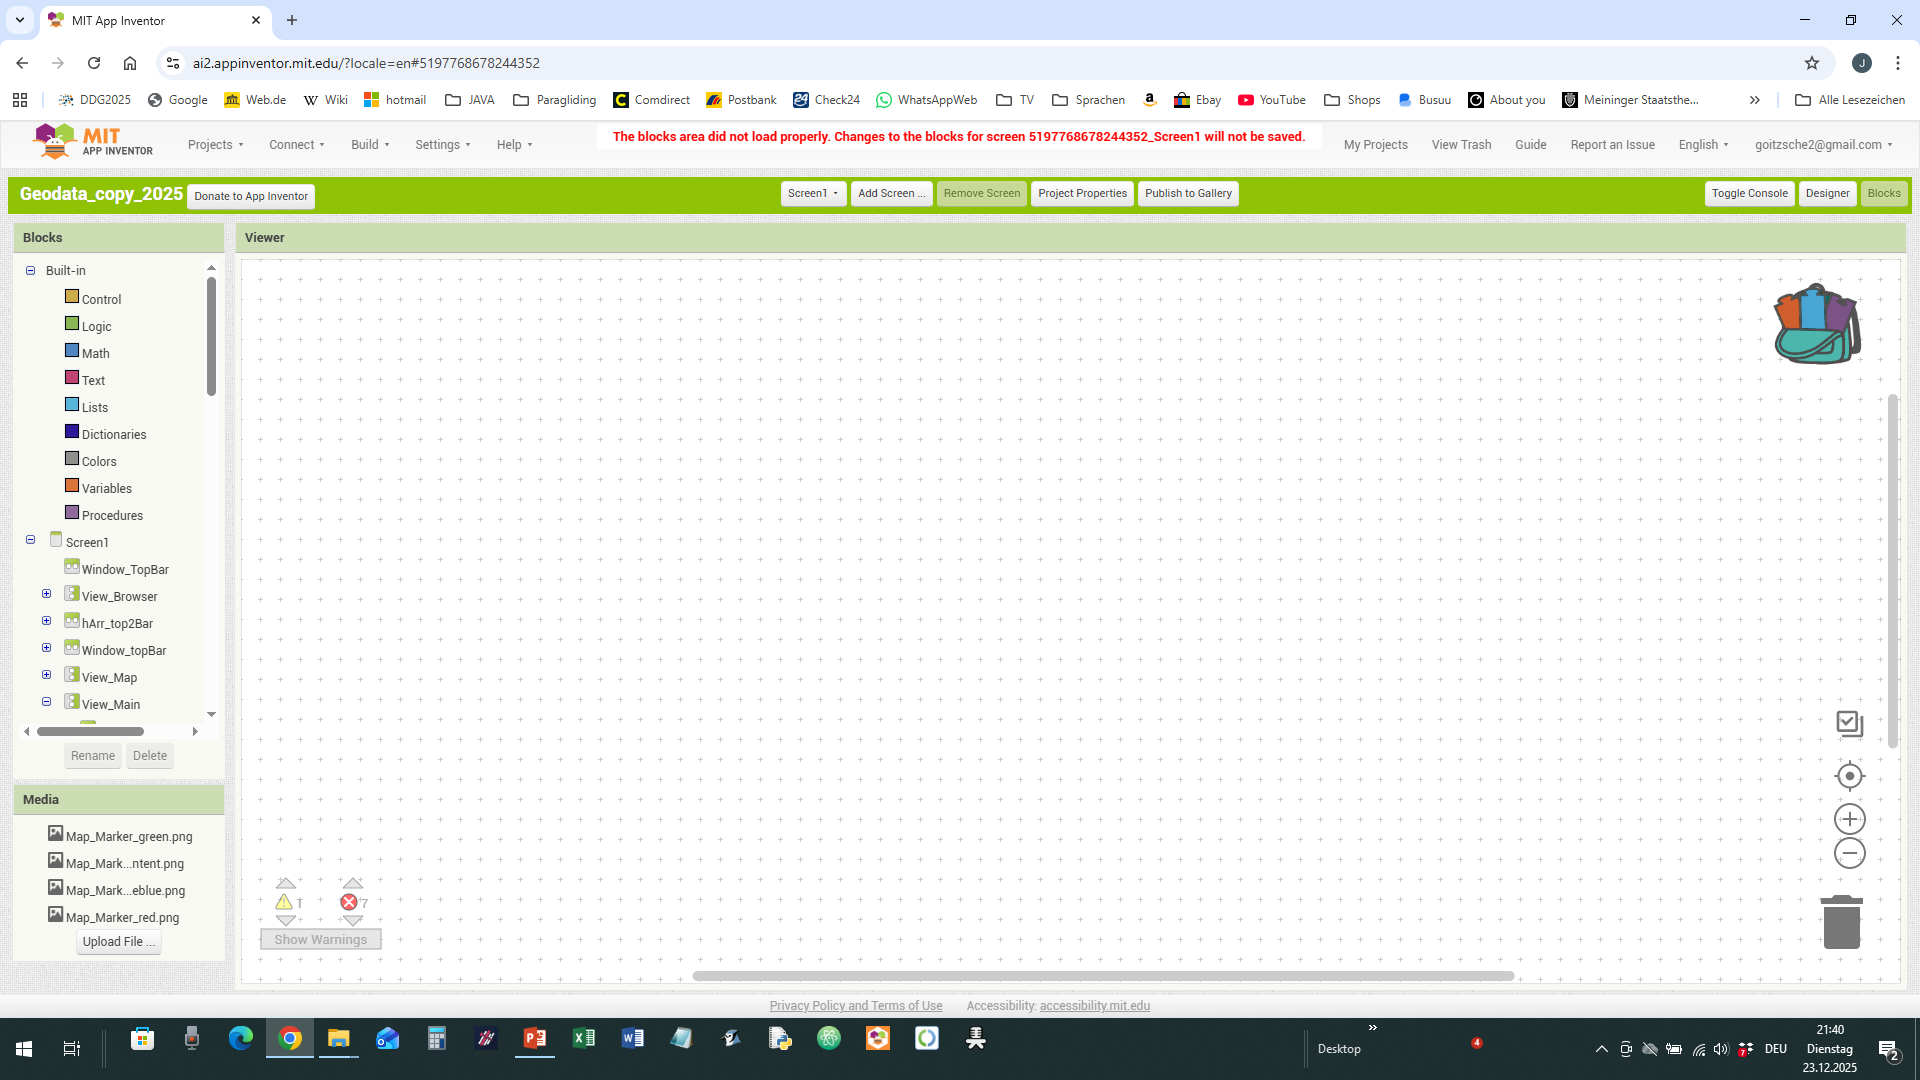Open the Projects menu
This screenshot has width=1920, height=1080.
(x=215, y=145)
